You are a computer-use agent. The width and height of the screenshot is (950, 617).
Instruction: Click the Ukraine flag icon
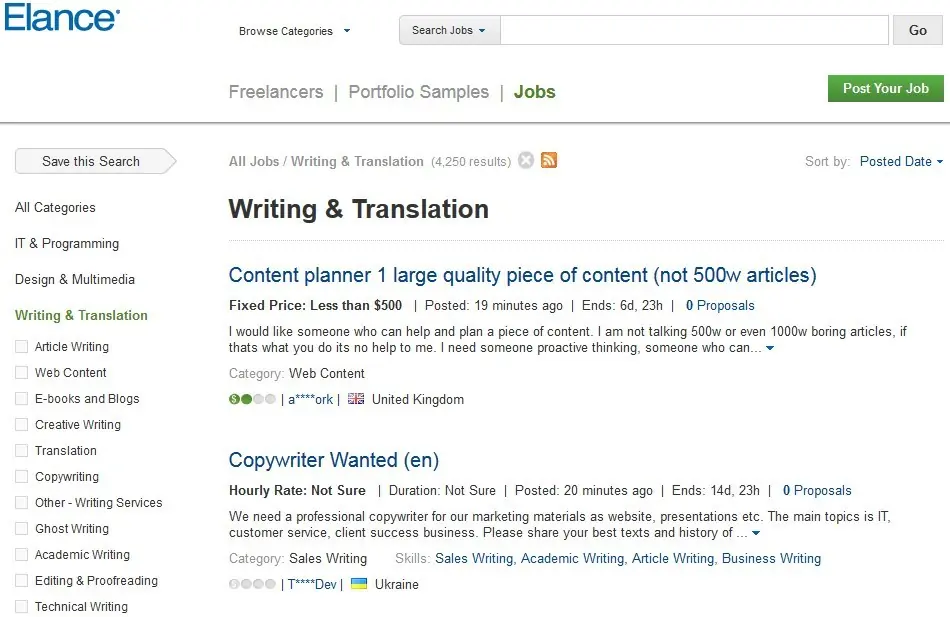click(359, 584)
